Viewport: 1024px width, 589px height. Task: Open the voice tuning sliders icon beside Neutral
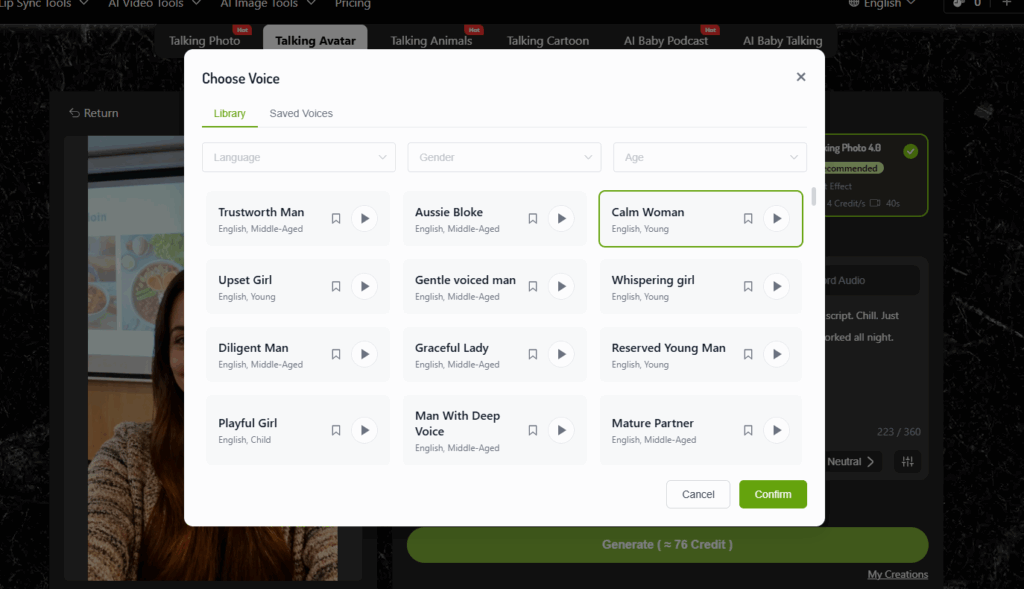coord(908,461)
